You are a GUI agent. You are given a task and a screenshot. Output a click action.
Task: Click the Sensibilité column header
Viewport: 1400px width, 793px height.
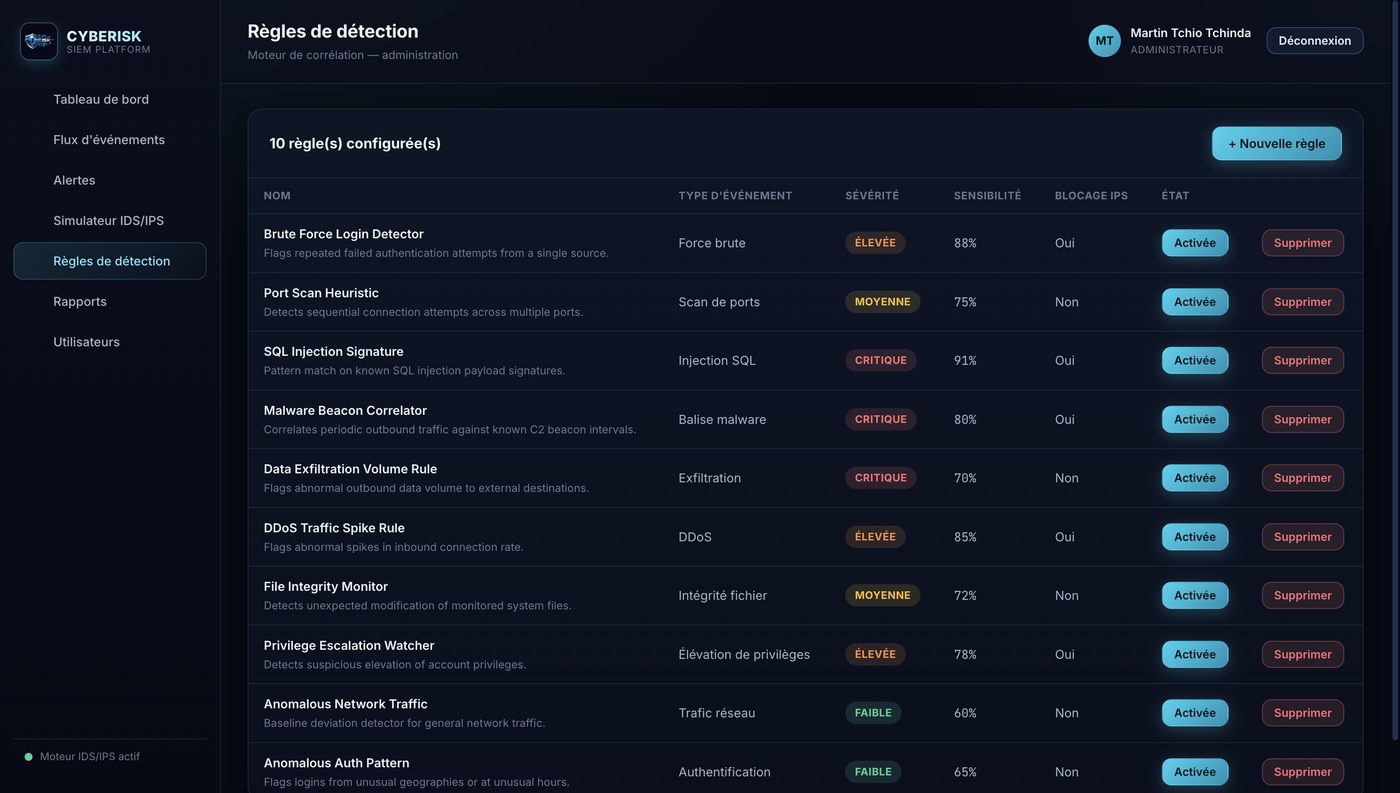[988, 196]
